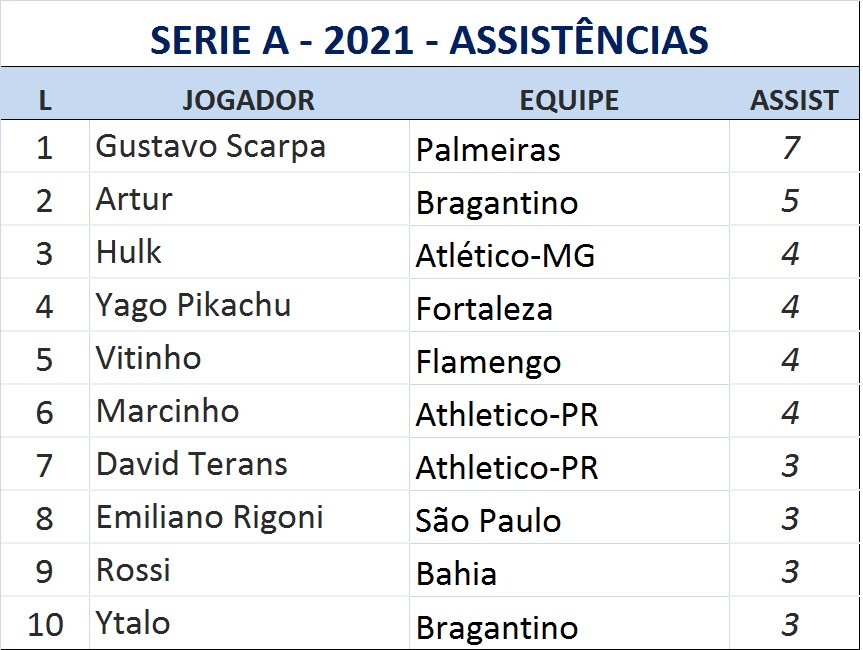The height and width of the screenshot is (650, 863).
Task: Select the Flamengo team cell
Action: click(x=488, y=362)
